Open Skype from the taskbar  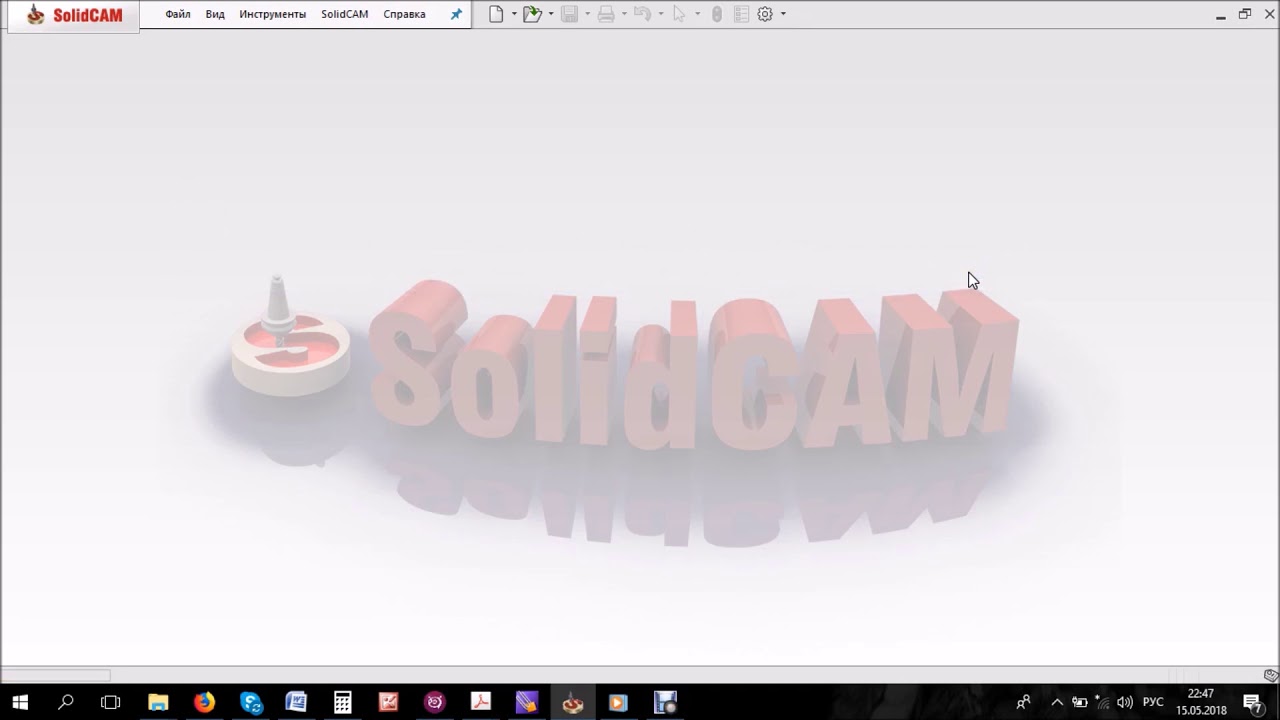(x=250, y=702)
